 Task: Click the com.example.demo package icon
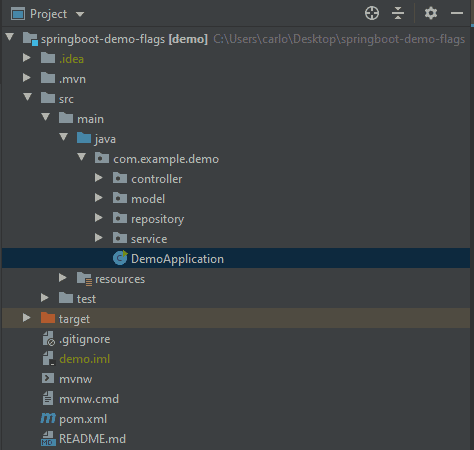tap(102, 158)
